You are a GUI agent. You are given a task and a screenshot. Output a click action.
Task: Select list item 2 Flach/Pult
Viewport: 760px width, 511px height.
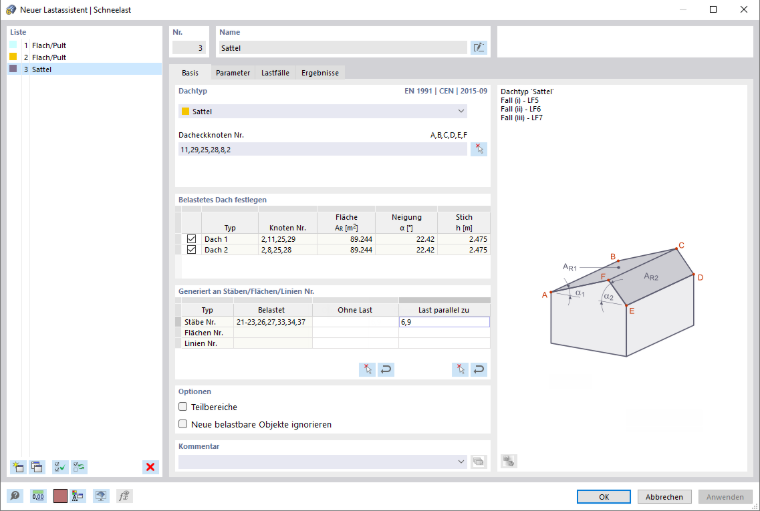(85, 57)
